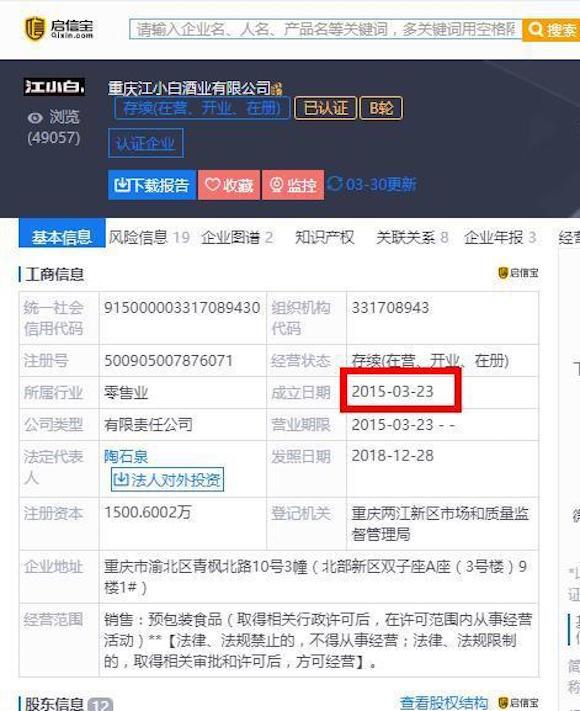Open the 企业图谱 tab
Viewport: 580px width, 711px height.
237,237
